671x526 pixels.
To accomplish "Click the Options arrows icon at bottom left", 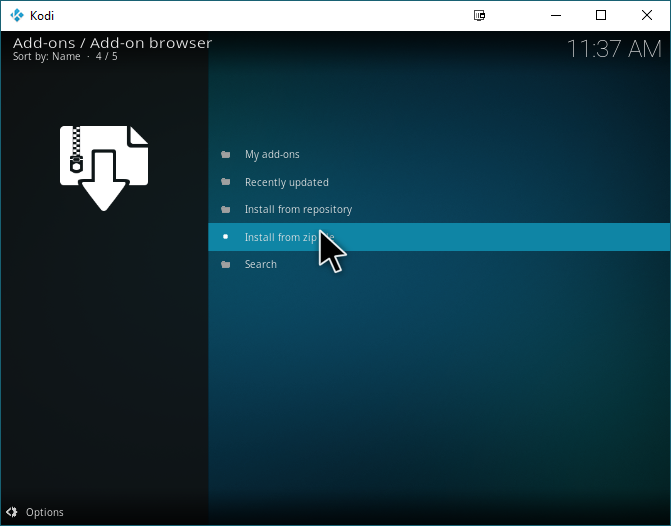I will tap(12, 512).
